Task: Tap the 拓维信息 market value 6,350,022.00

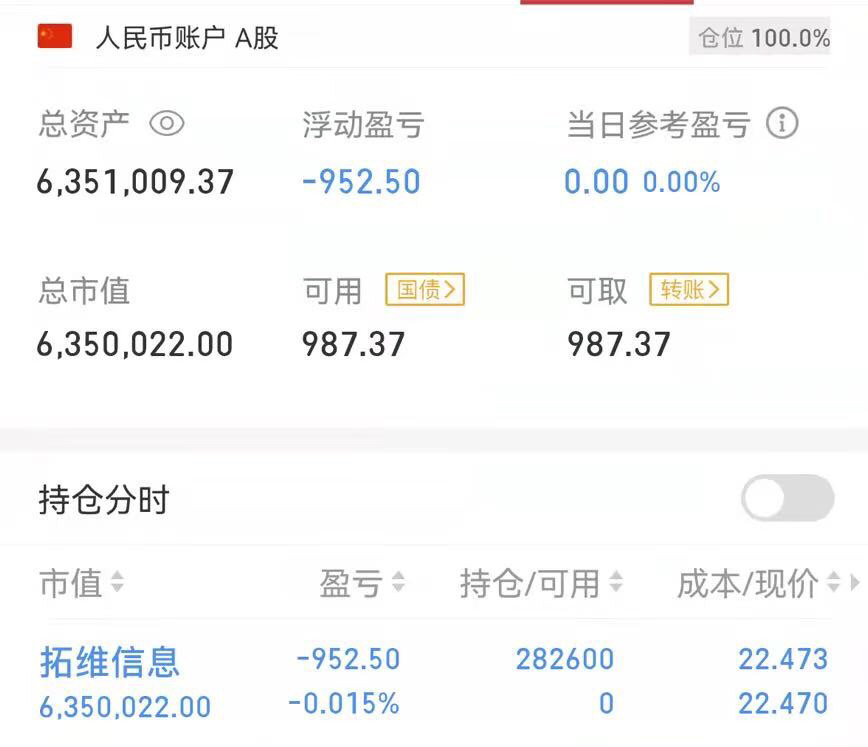Action: pos(125,707)
